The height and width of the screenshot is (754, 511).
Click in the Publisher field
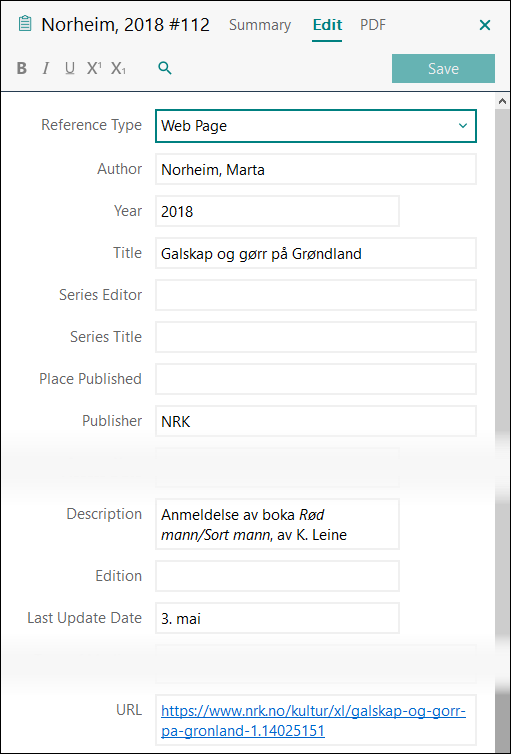316,421
